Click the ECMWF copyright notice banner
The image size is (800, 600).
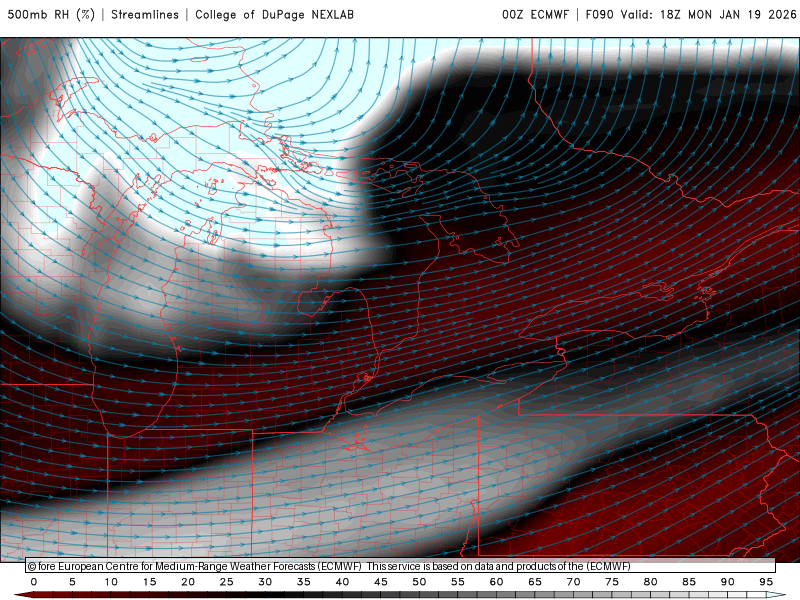coord(401,566)
